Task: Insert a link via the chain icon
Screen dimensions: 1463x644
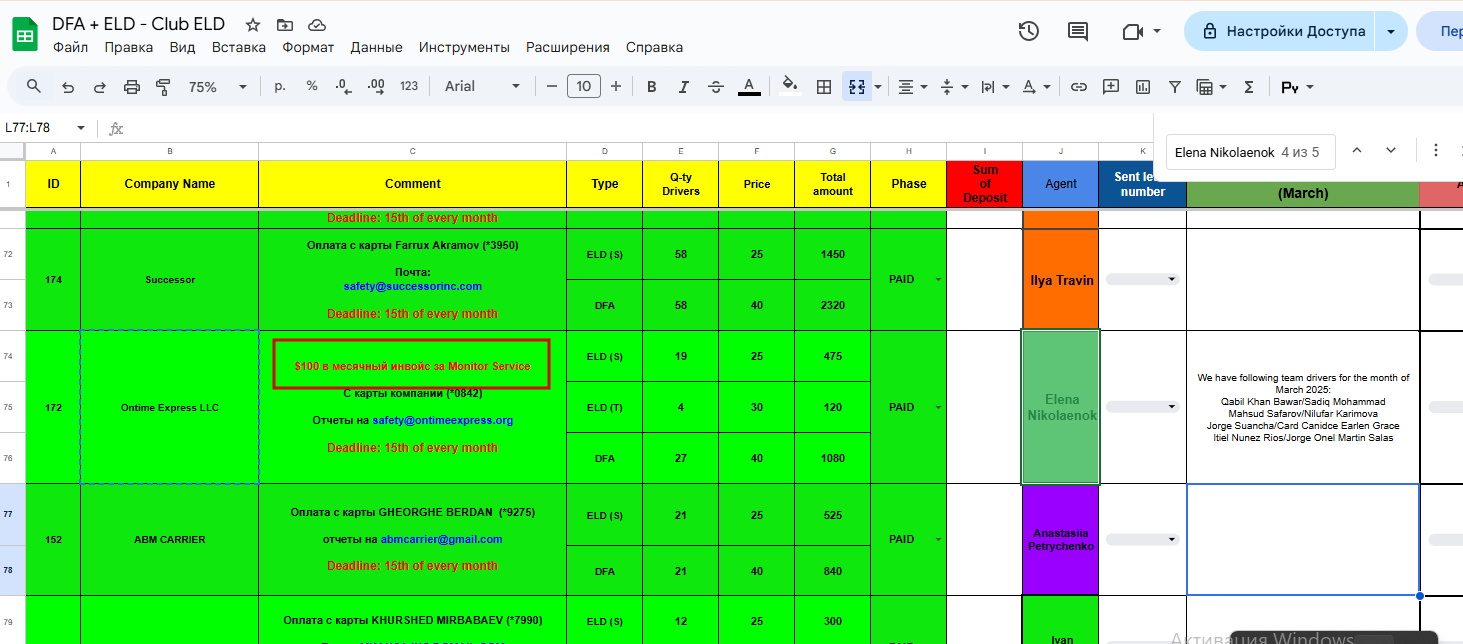Action: pos(1078,87)
